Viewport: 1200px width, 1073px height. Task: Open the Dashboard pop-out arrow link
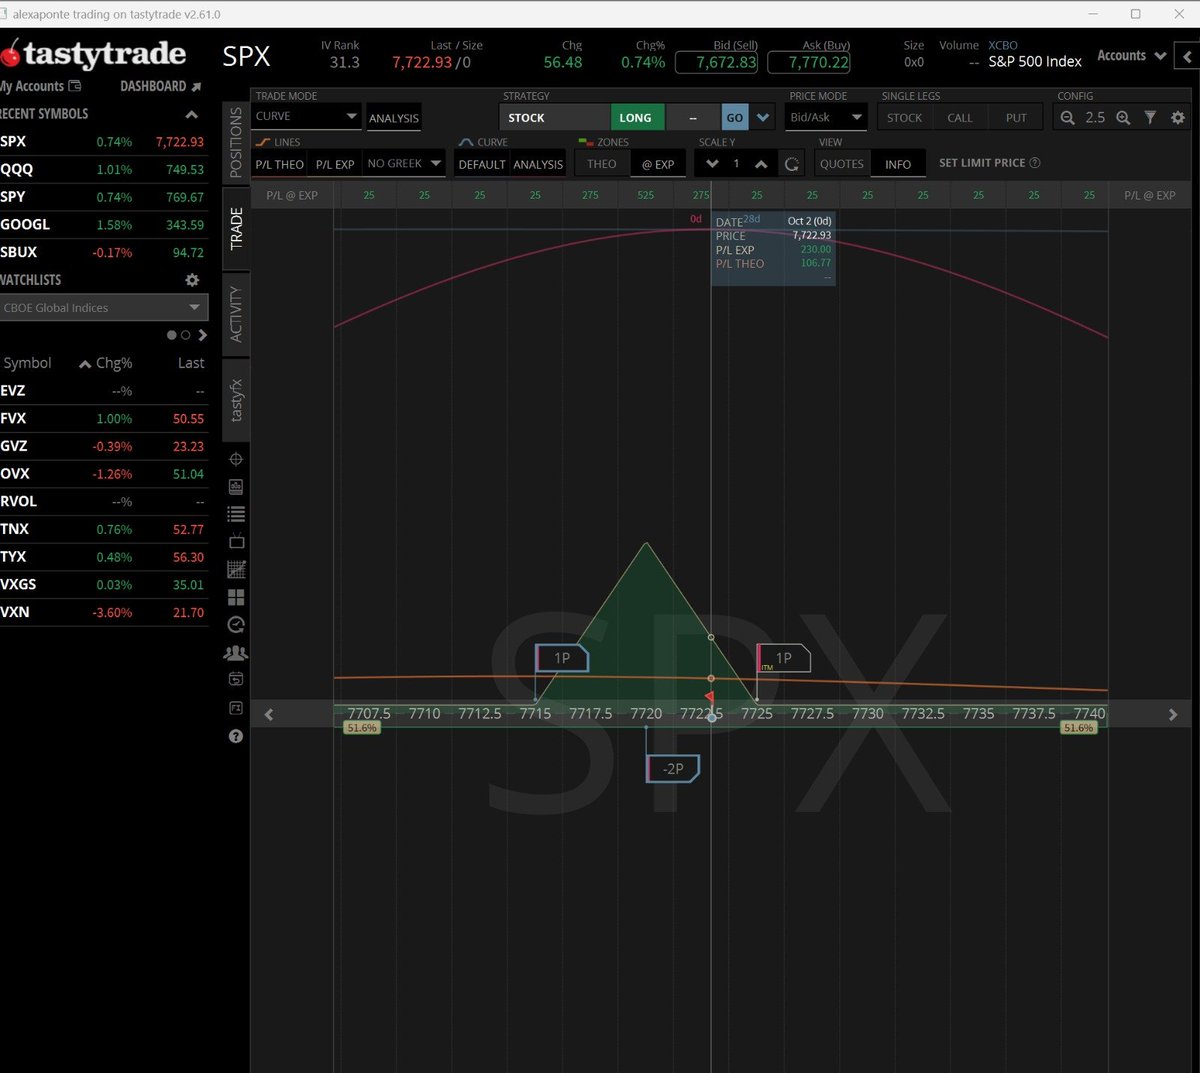197,86
